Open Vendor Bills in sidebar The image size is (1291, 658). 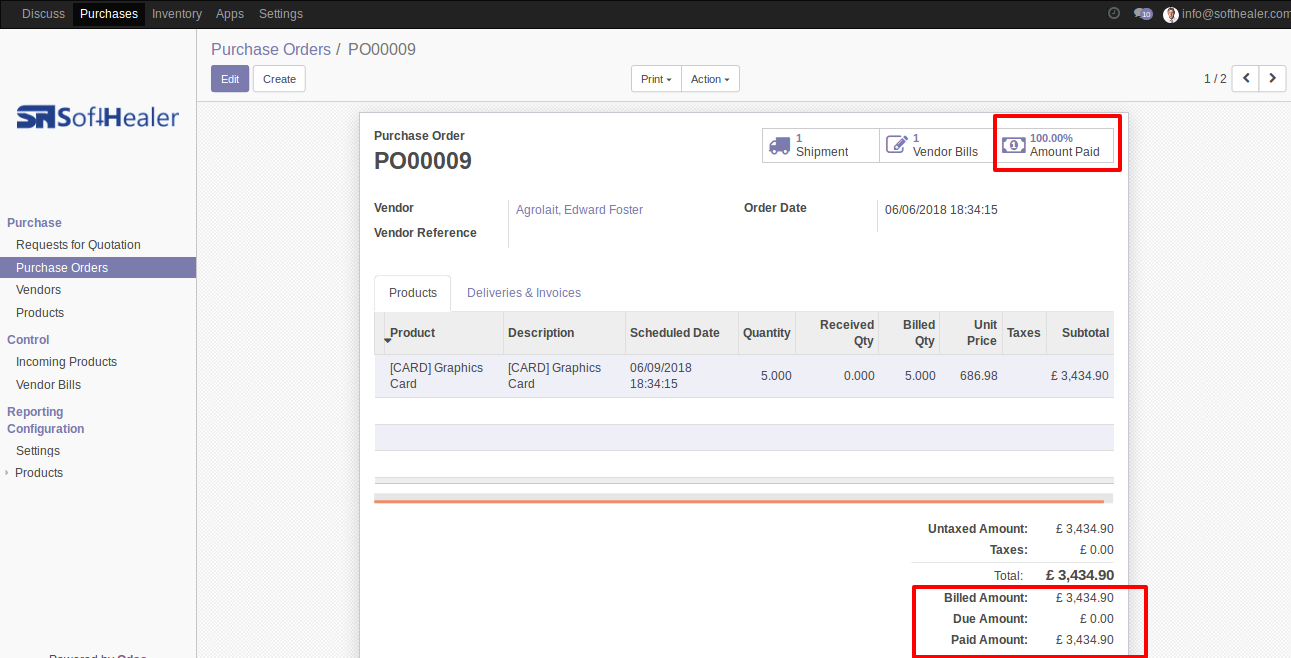[x=48, y=385]
